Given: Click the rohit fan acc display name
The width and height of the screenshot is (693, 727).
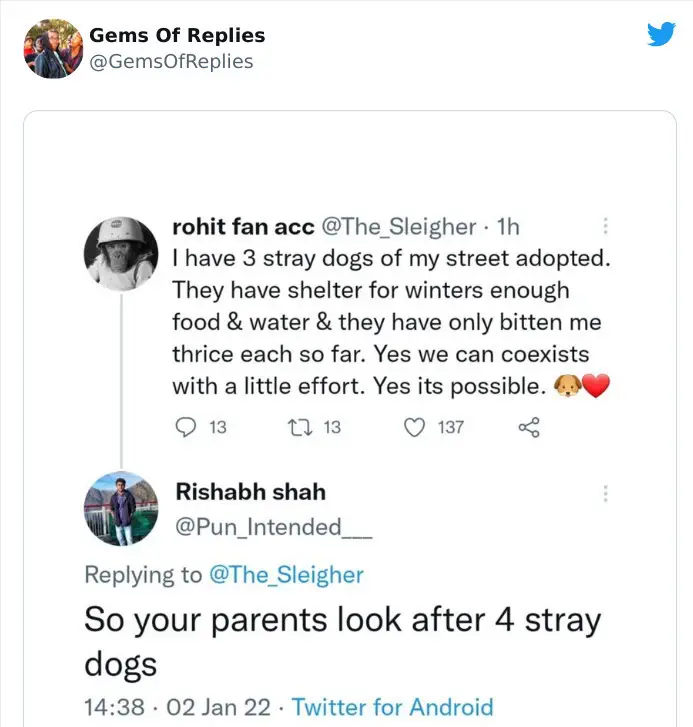Looking at the screenshot, I should pos(243,227).
